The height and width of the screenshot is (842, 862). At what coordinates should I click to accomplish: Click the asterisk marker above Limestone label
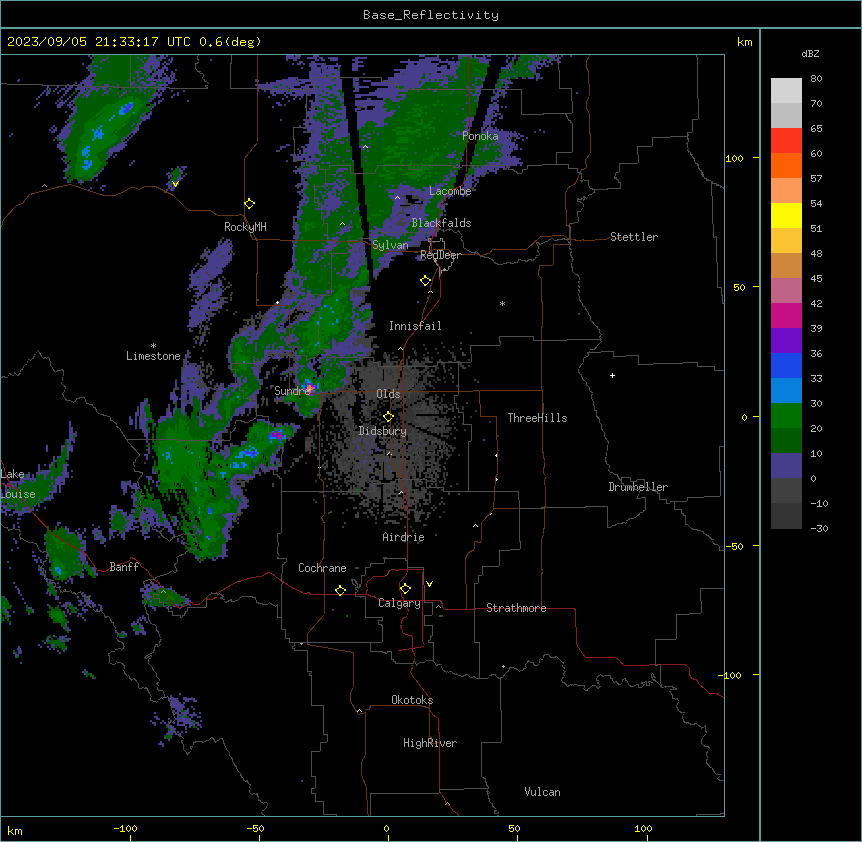pos(153,346)
